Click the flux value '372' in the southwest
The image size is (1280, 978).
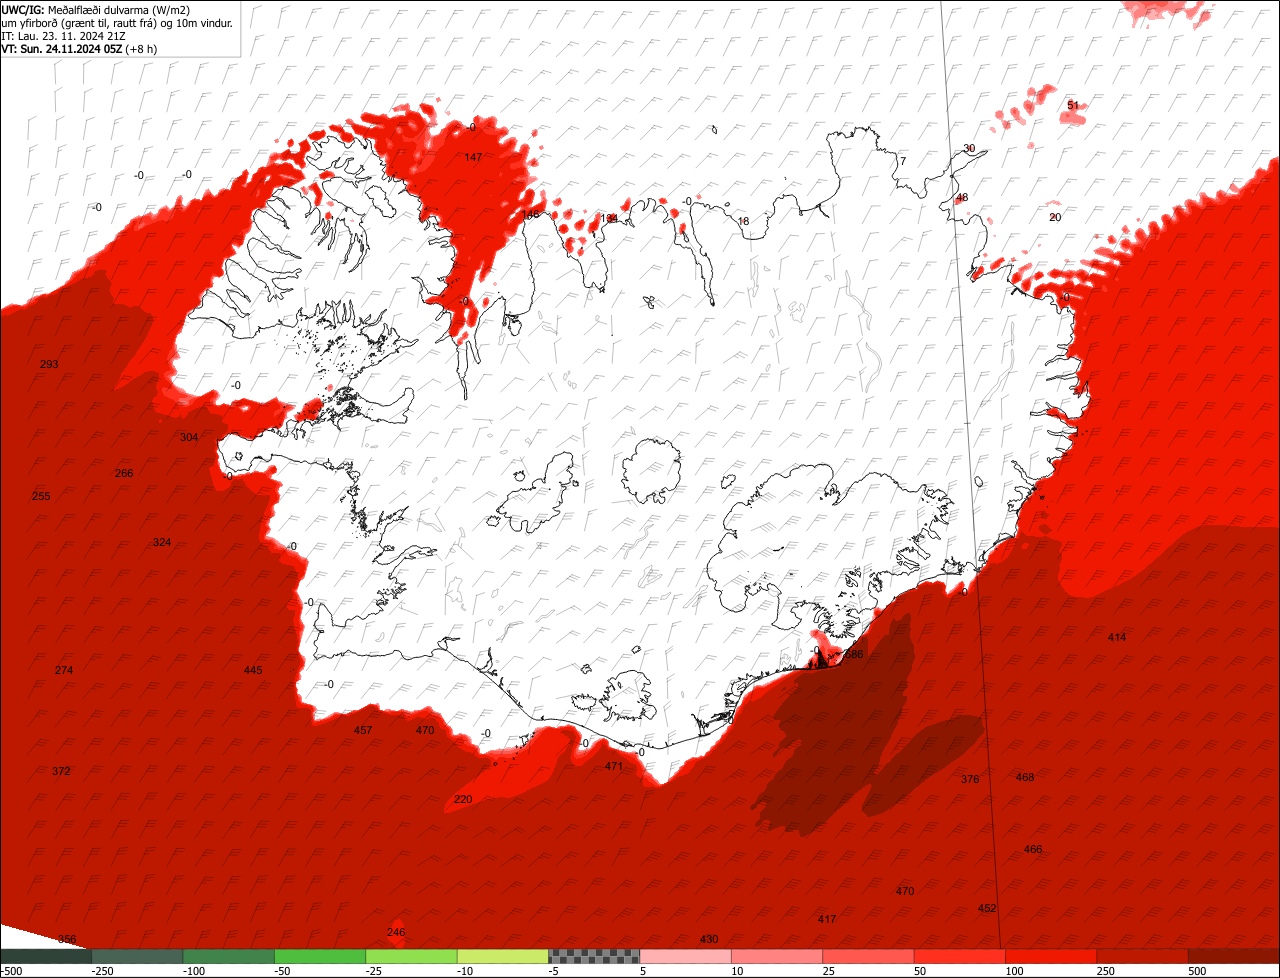click(x=61, y=771)
